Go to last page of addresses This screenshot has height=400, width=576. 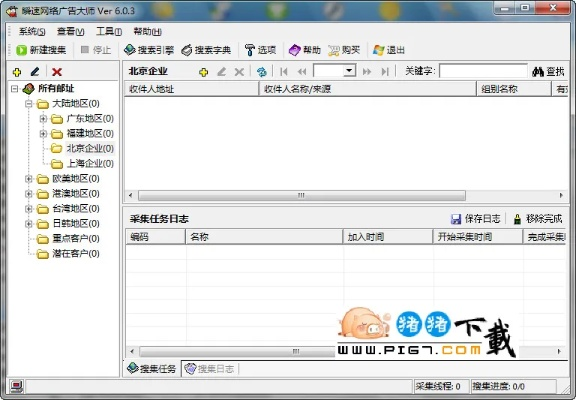385,72
